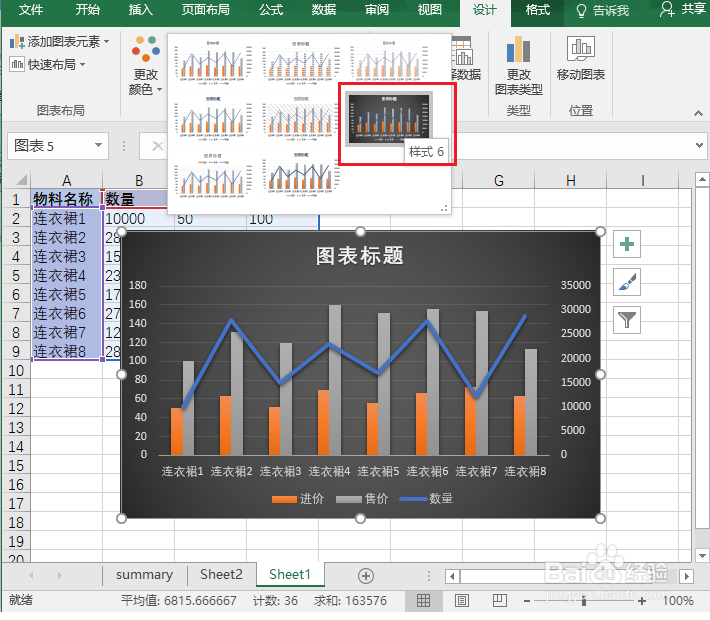This screenshot has height=620, width=710.
Task: Switch to the 公式 tab
Action: coord(271,10)
